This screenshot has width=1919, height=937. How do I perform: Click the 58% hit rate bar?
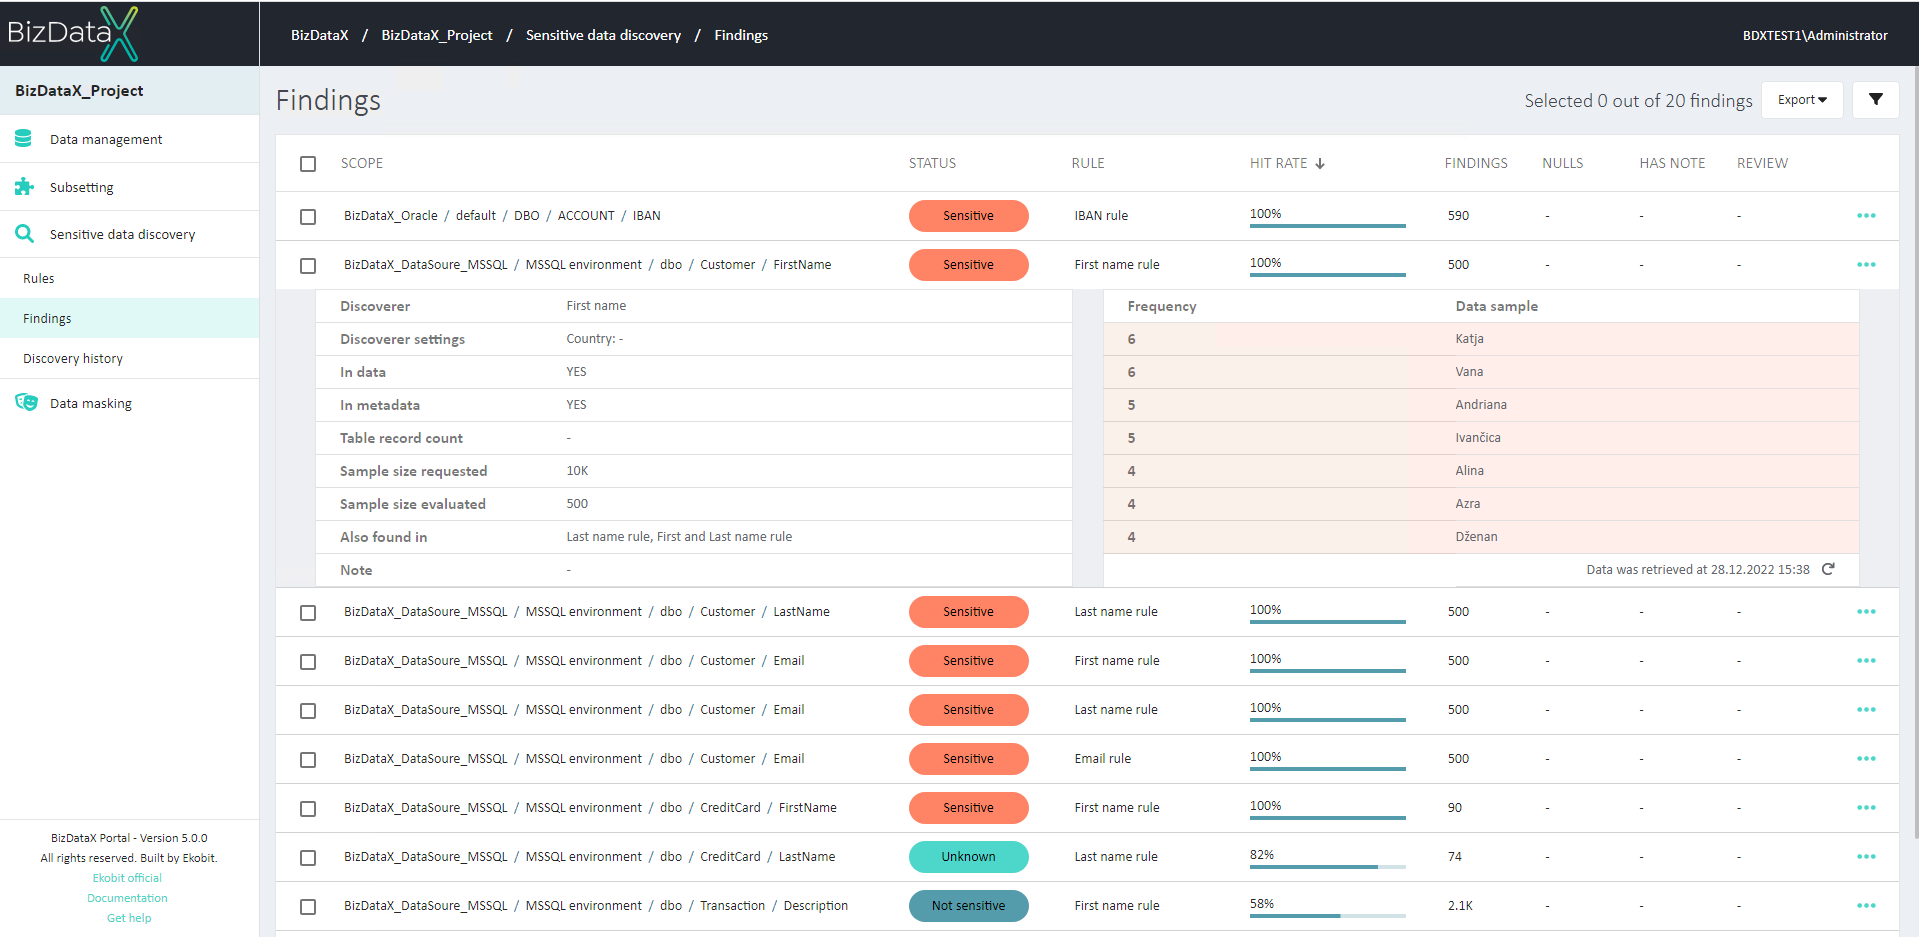1327,915
